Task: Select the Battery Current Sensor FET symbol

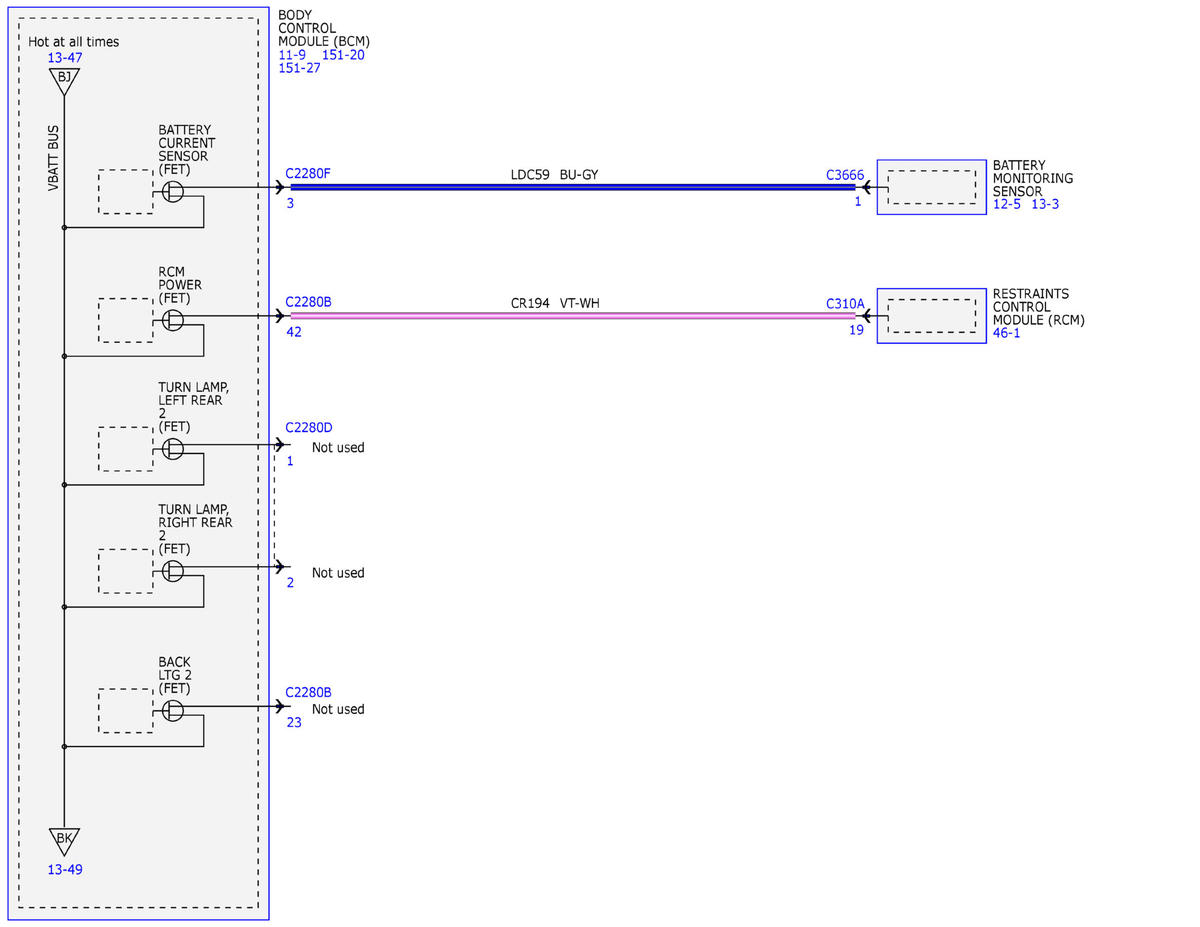Action: pos(173,192)
